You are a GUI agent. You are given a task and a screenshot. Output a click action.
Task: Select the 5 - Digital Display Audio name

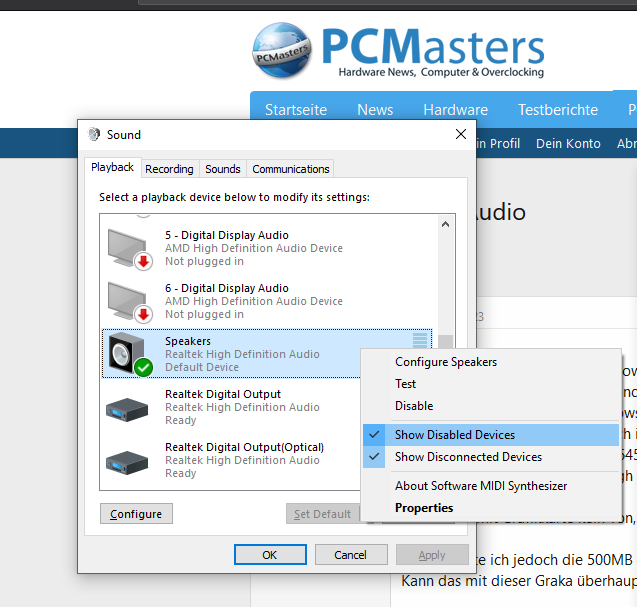coord(227,235)
